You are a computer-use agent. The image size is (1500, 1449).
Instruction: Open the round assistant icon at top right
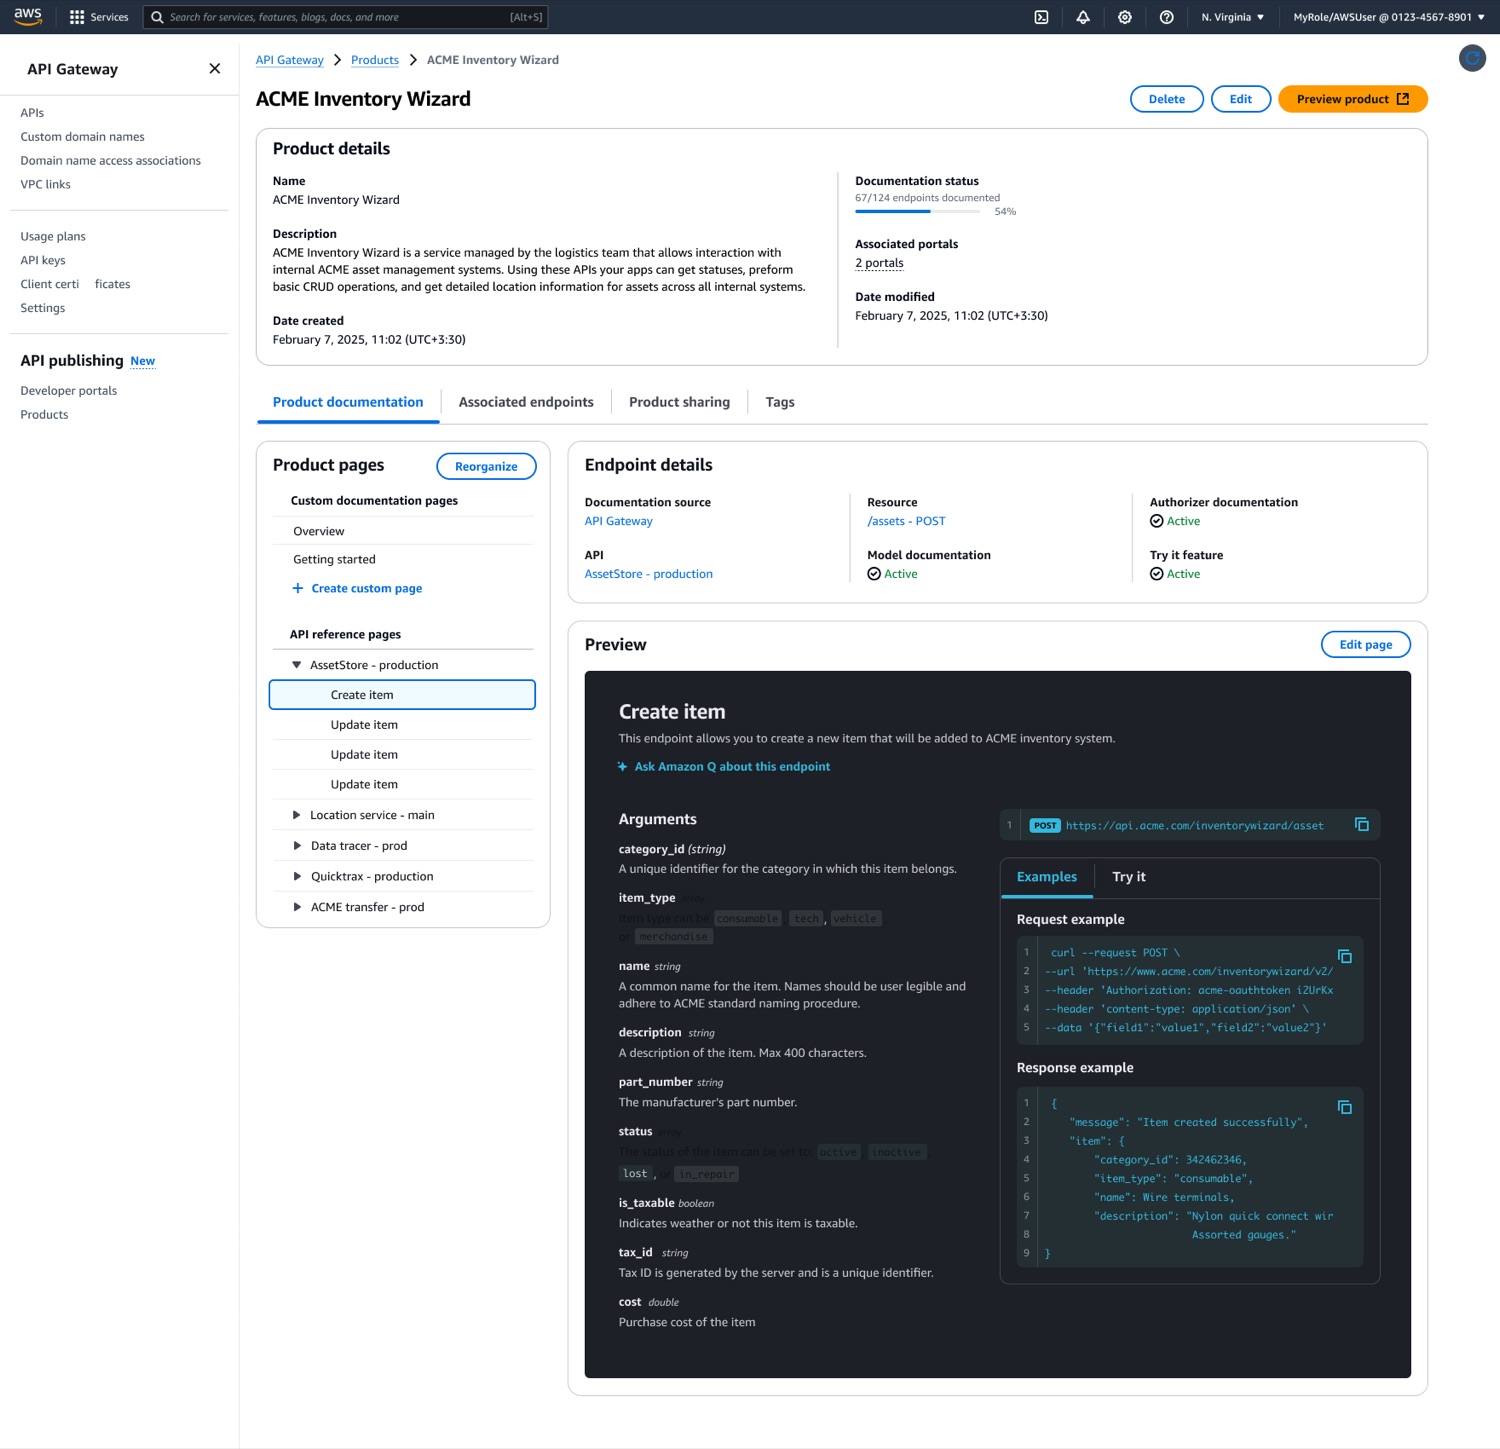[1472, 59]
